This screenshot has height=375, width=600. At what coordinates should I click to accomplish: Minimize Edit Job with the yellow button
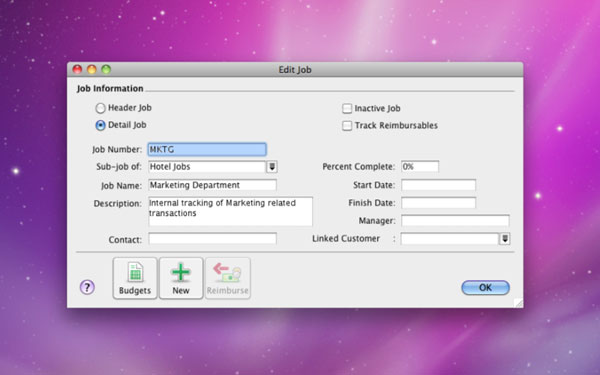[x=92, y=69]
